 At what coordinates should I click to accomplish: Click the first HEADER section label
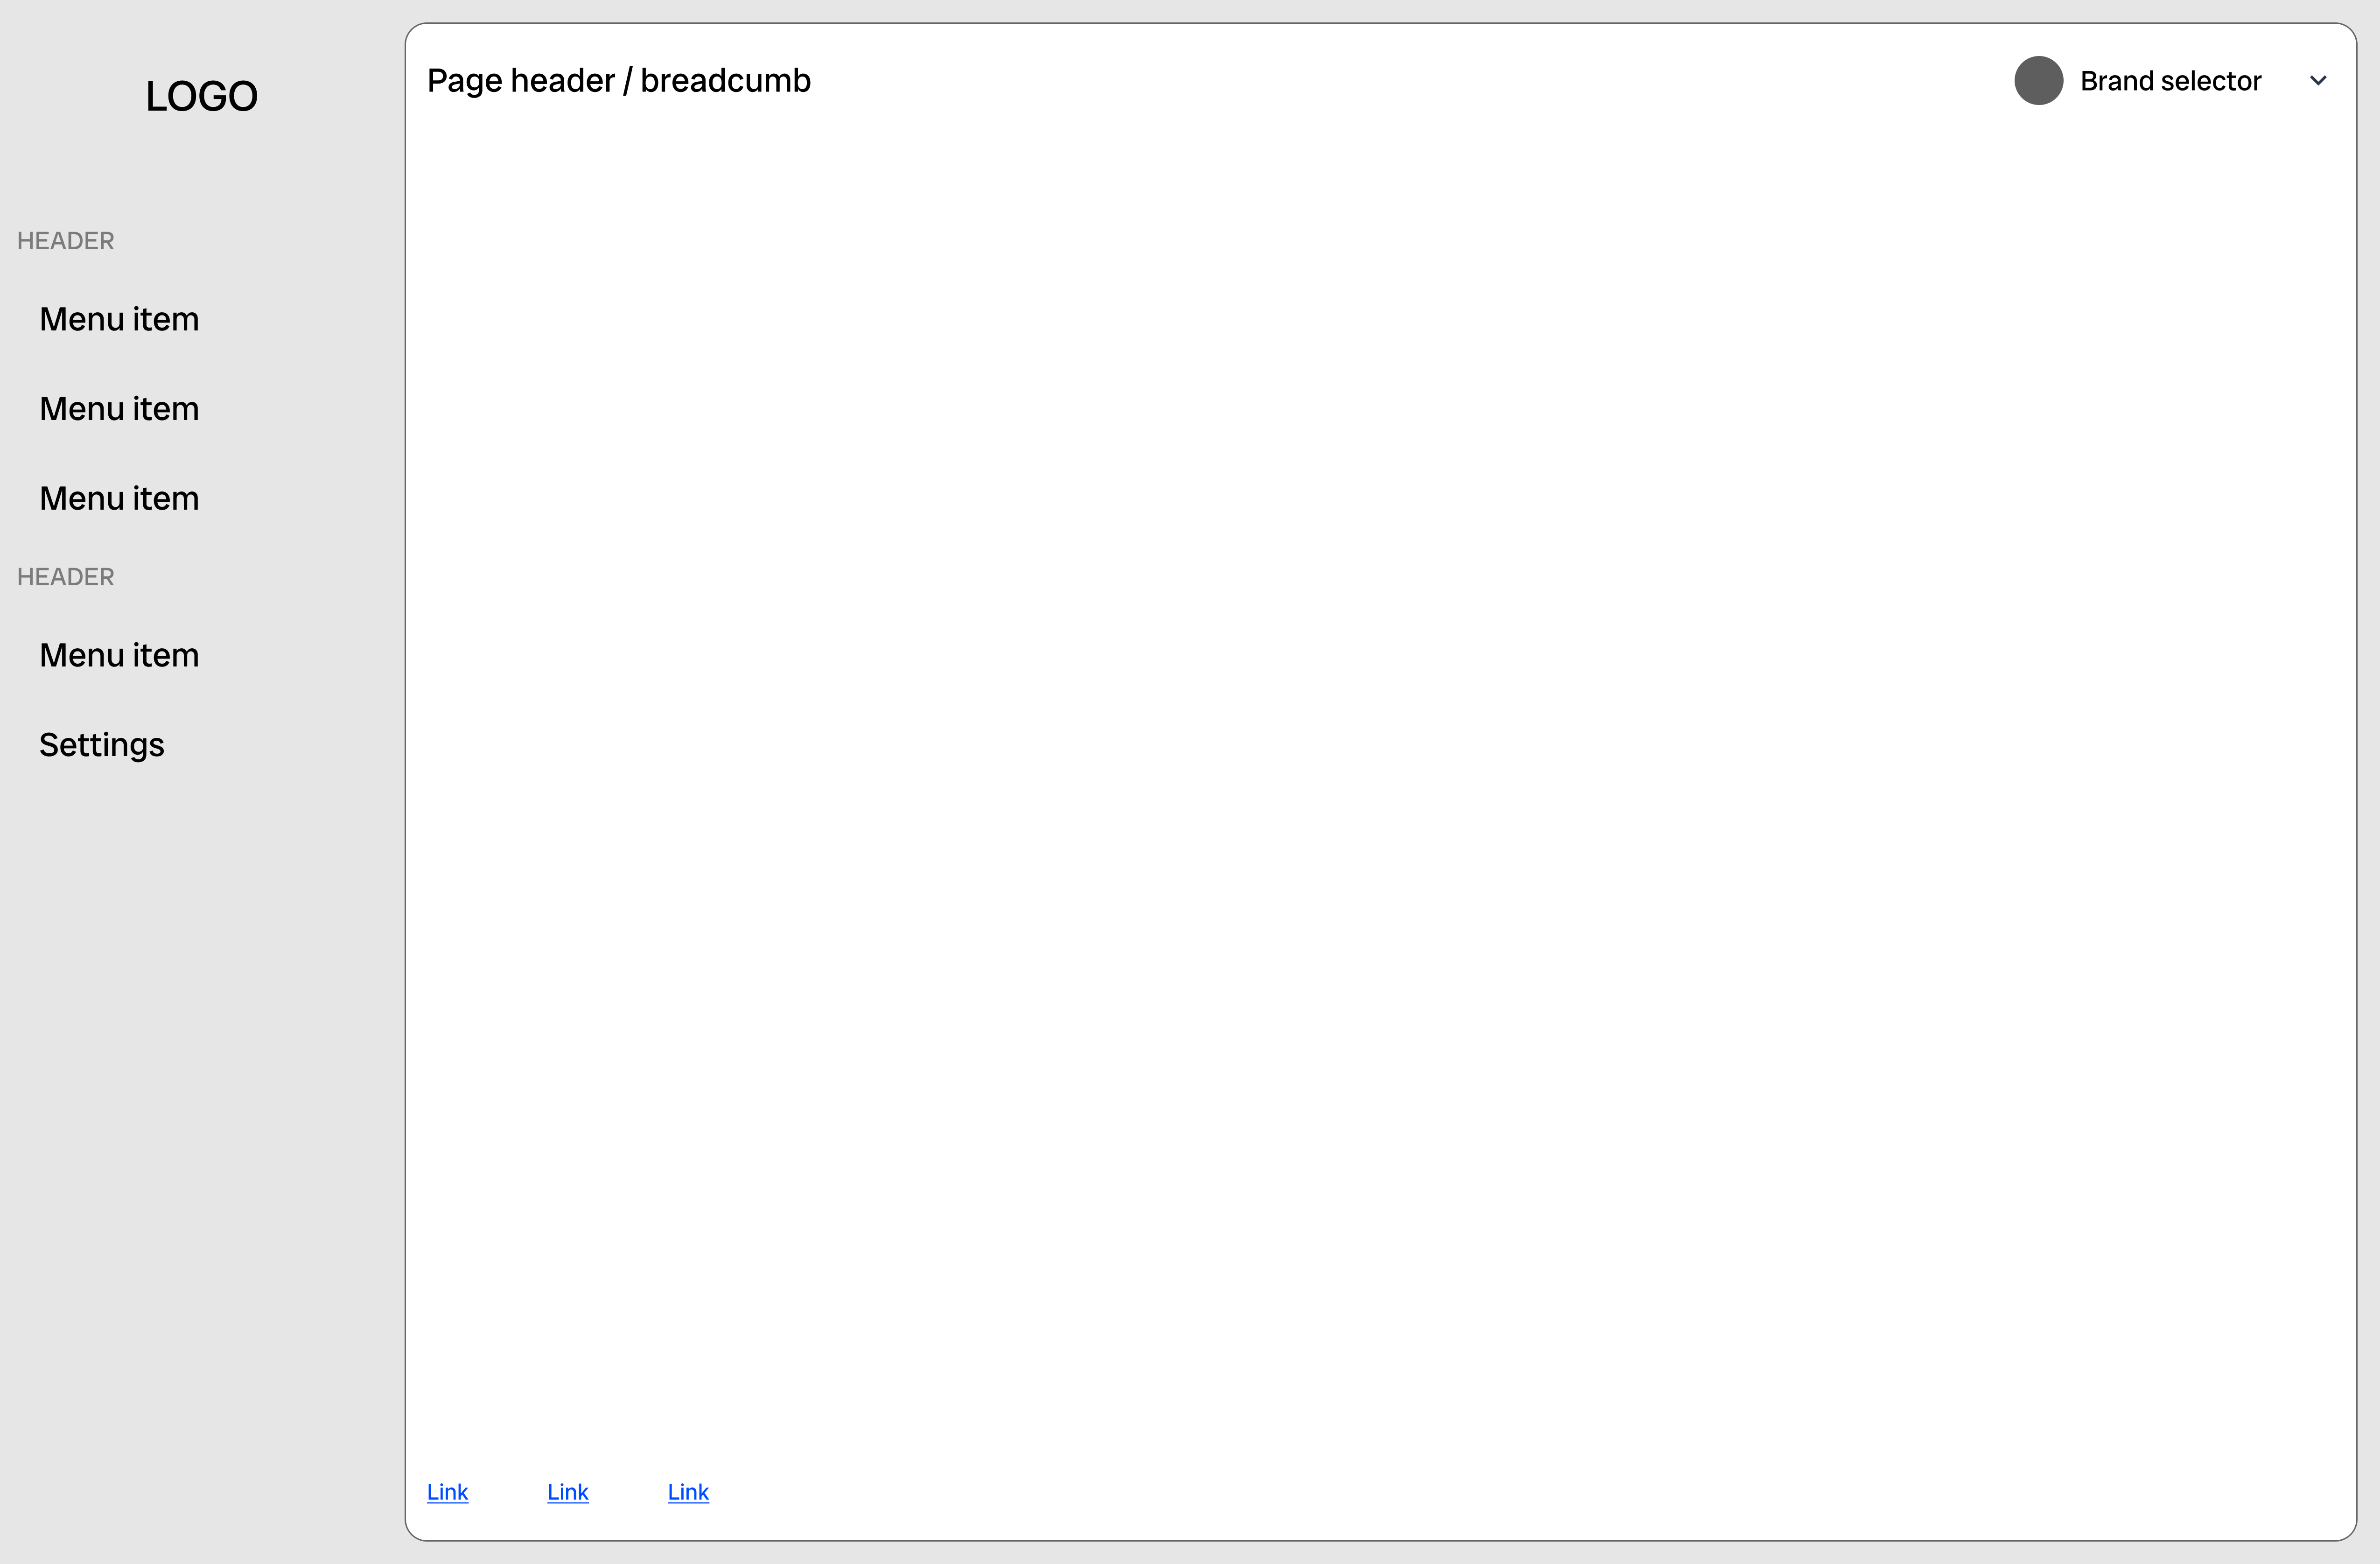[x=66, y=241]
